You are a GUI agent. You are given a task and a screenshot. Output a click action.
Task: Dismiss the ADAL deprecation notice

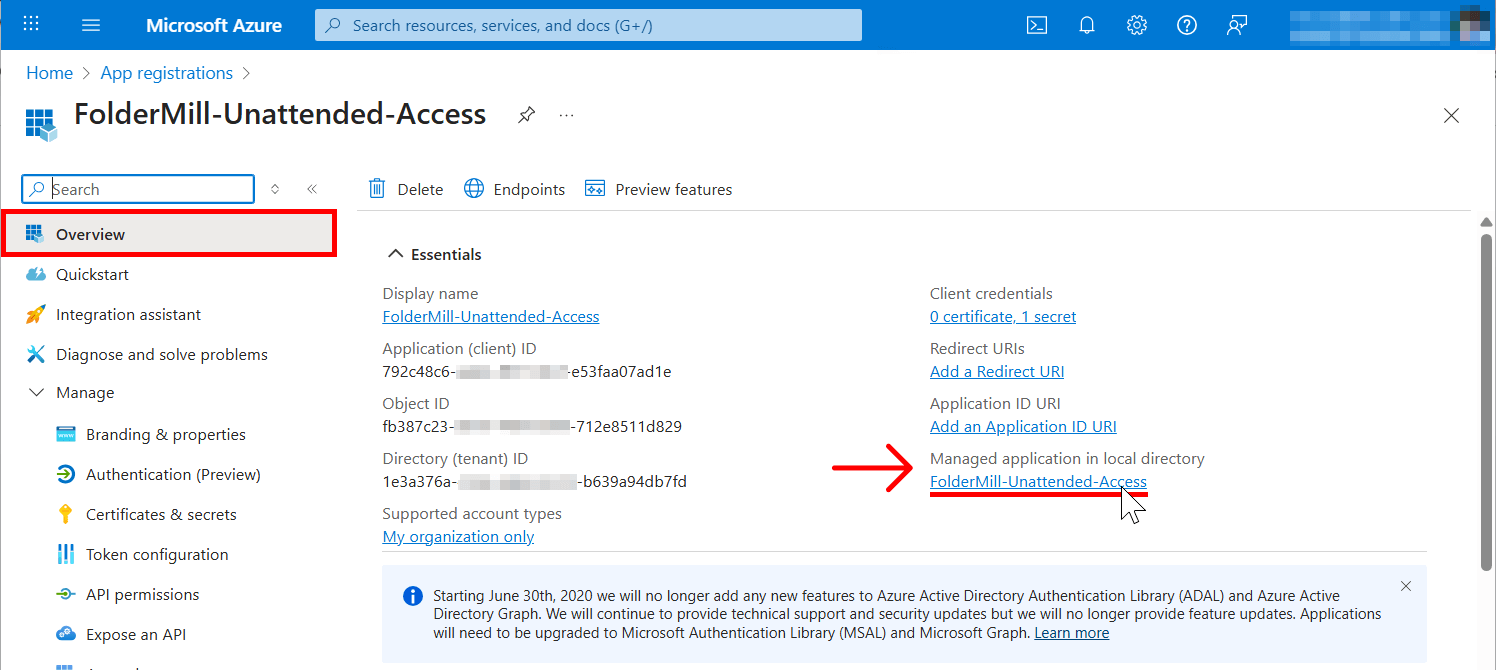(1405, 586)
